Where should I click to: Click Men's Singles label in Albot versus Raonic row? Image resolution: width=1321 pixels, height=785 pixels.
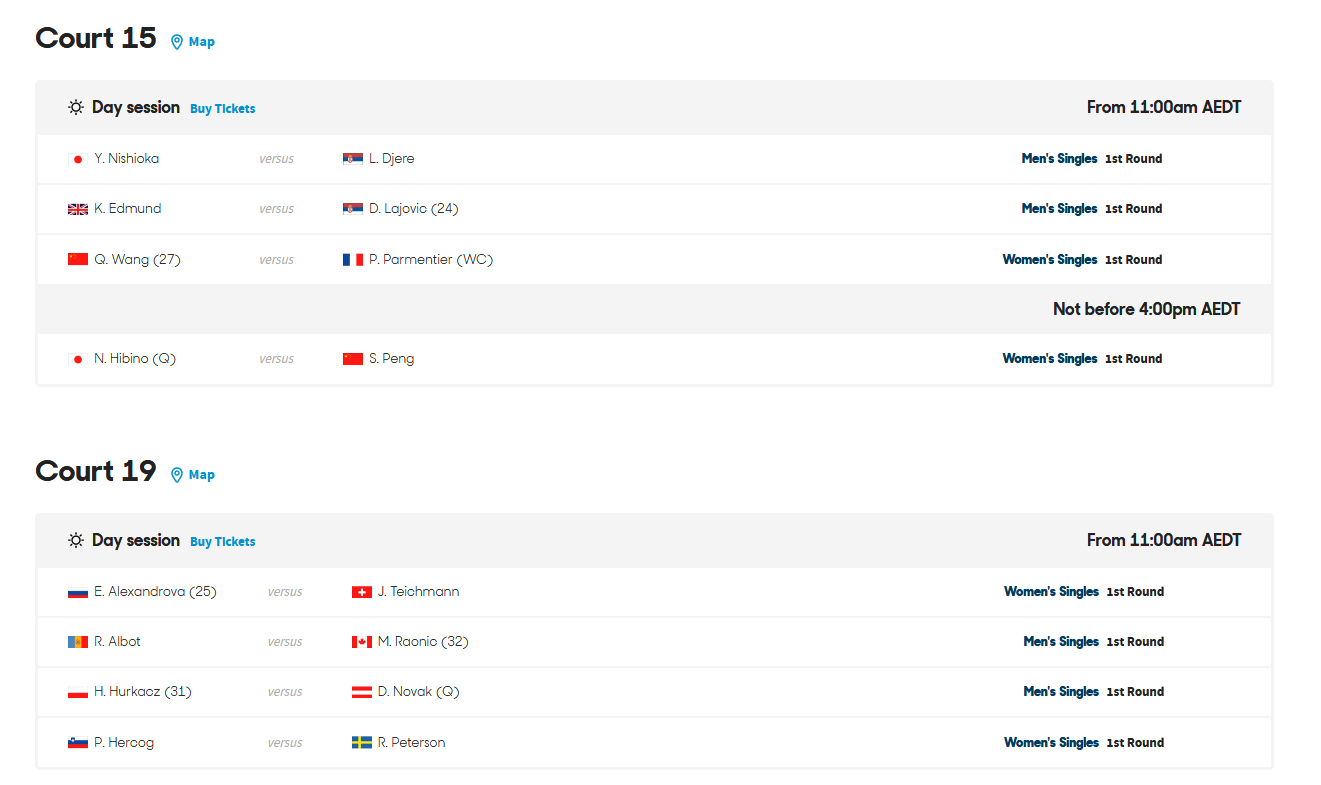point(1061,642)
